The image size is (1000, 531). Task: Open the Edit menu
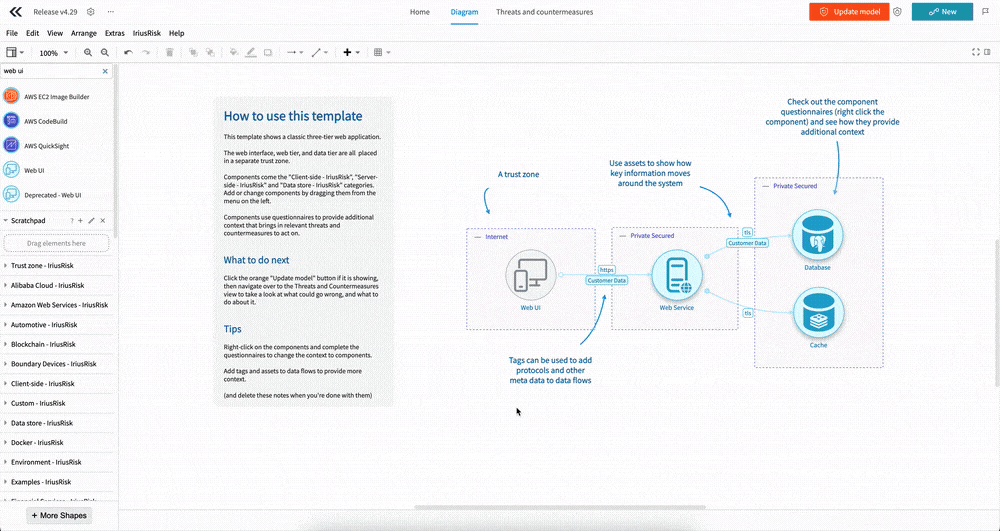tap(33, 33)
